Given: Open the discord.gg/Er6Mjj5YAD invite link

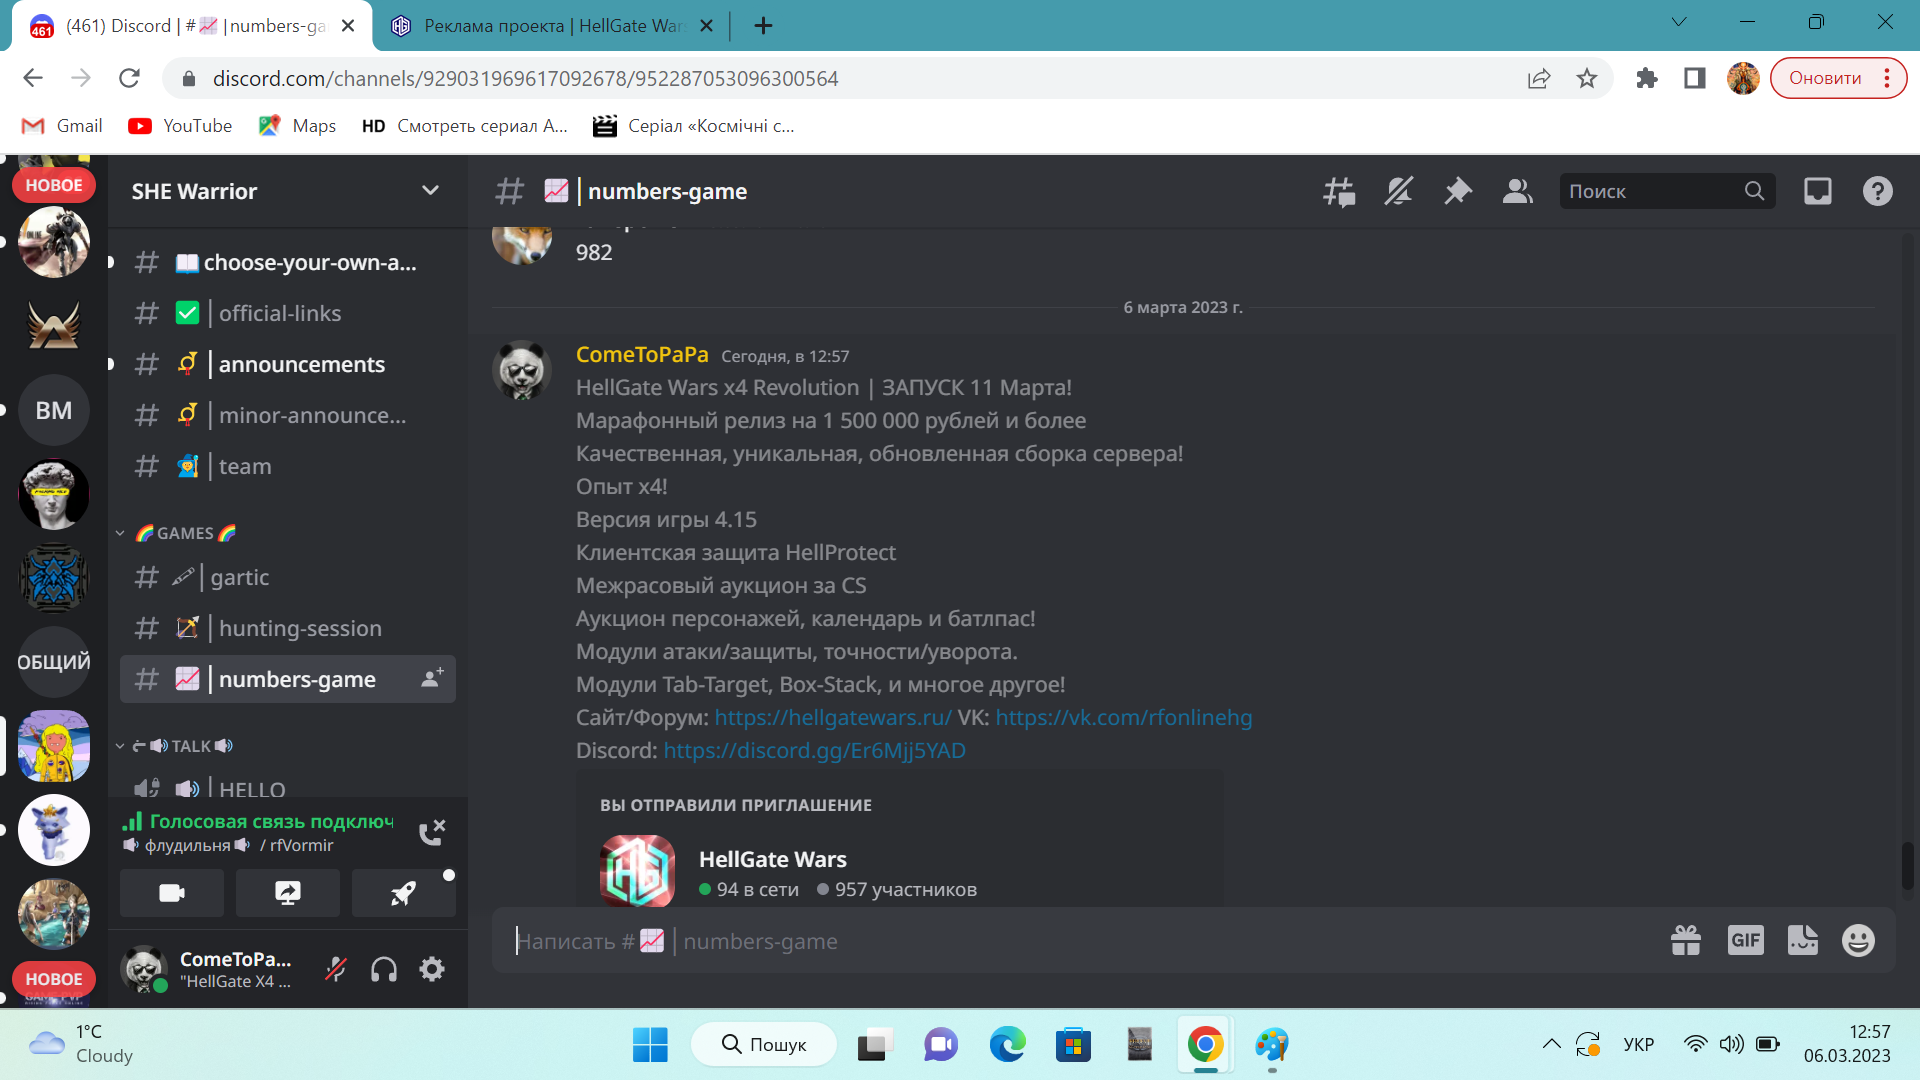Looking at the screenshot, I should [x=815, y=750].
